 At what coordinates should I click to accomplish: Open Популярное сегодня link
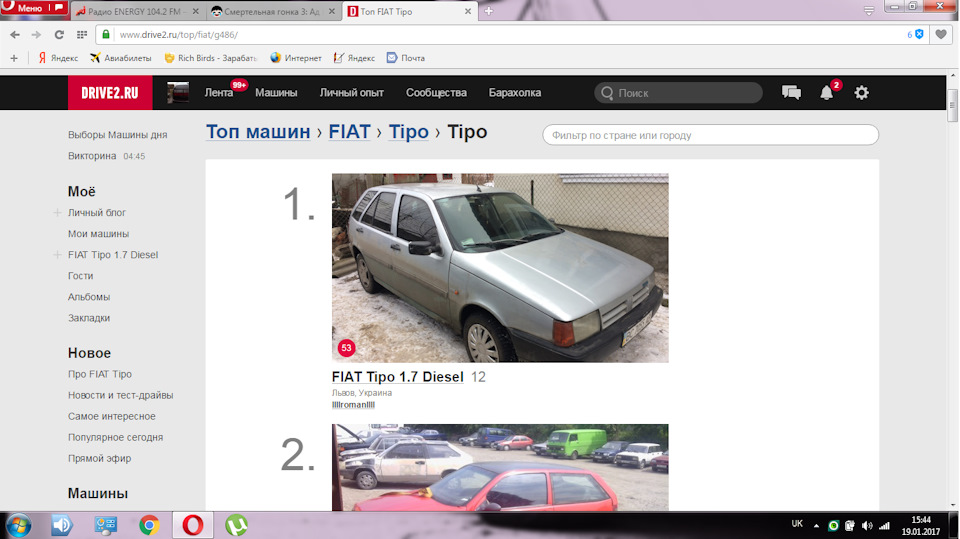point(116,438)
